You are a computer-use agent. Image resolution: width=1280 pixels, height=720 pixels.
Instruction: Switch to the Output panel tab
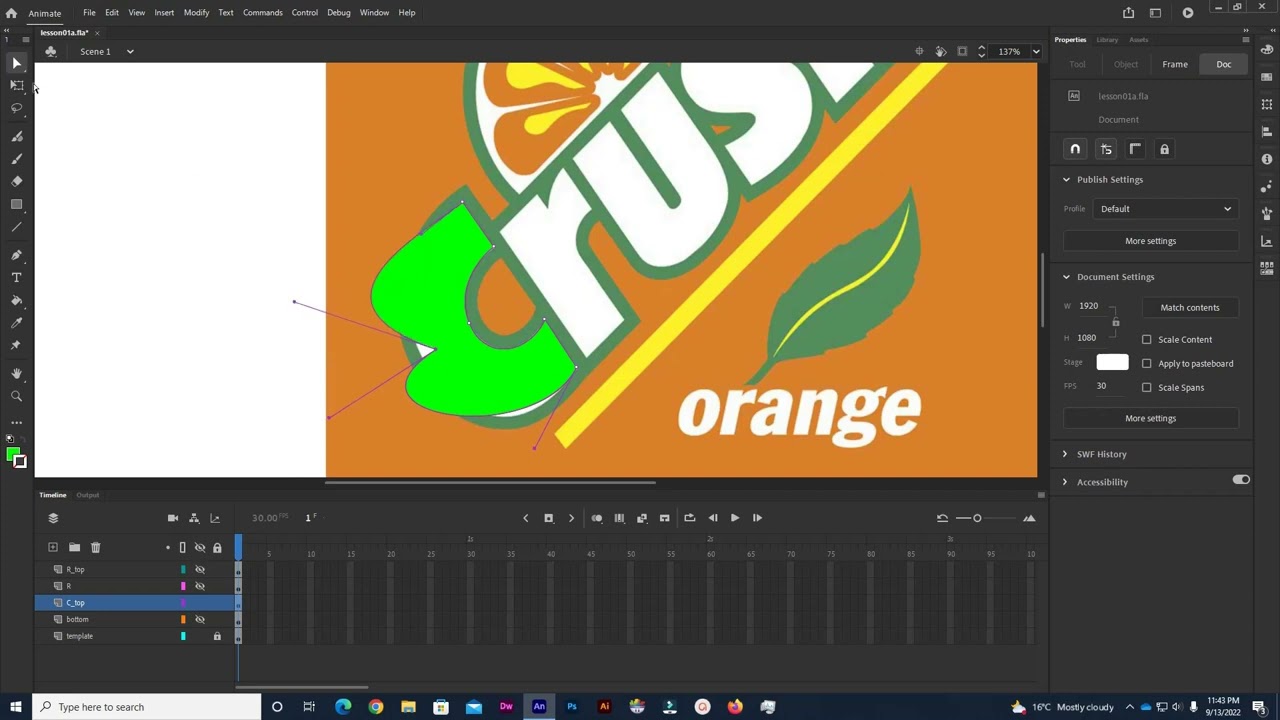pos(88,495)
